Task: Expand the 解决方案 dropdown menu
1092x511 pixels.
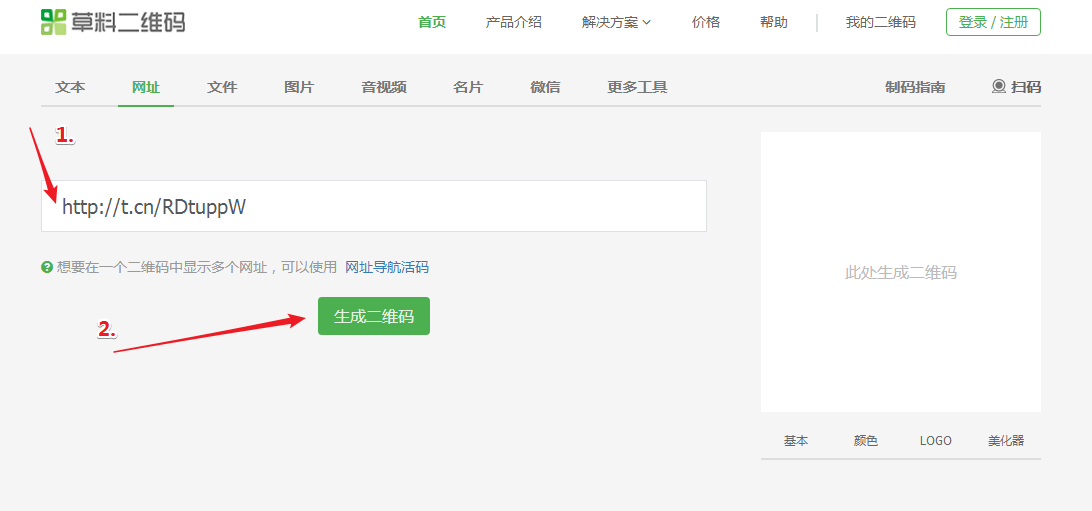Action: pos(616,22)
